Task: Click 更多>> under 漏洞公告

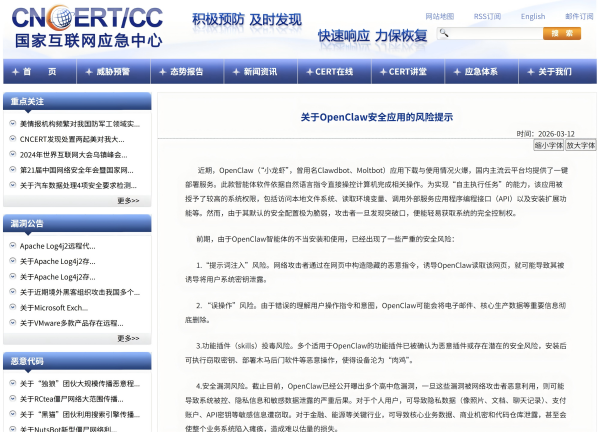Action: click(128, 338)
